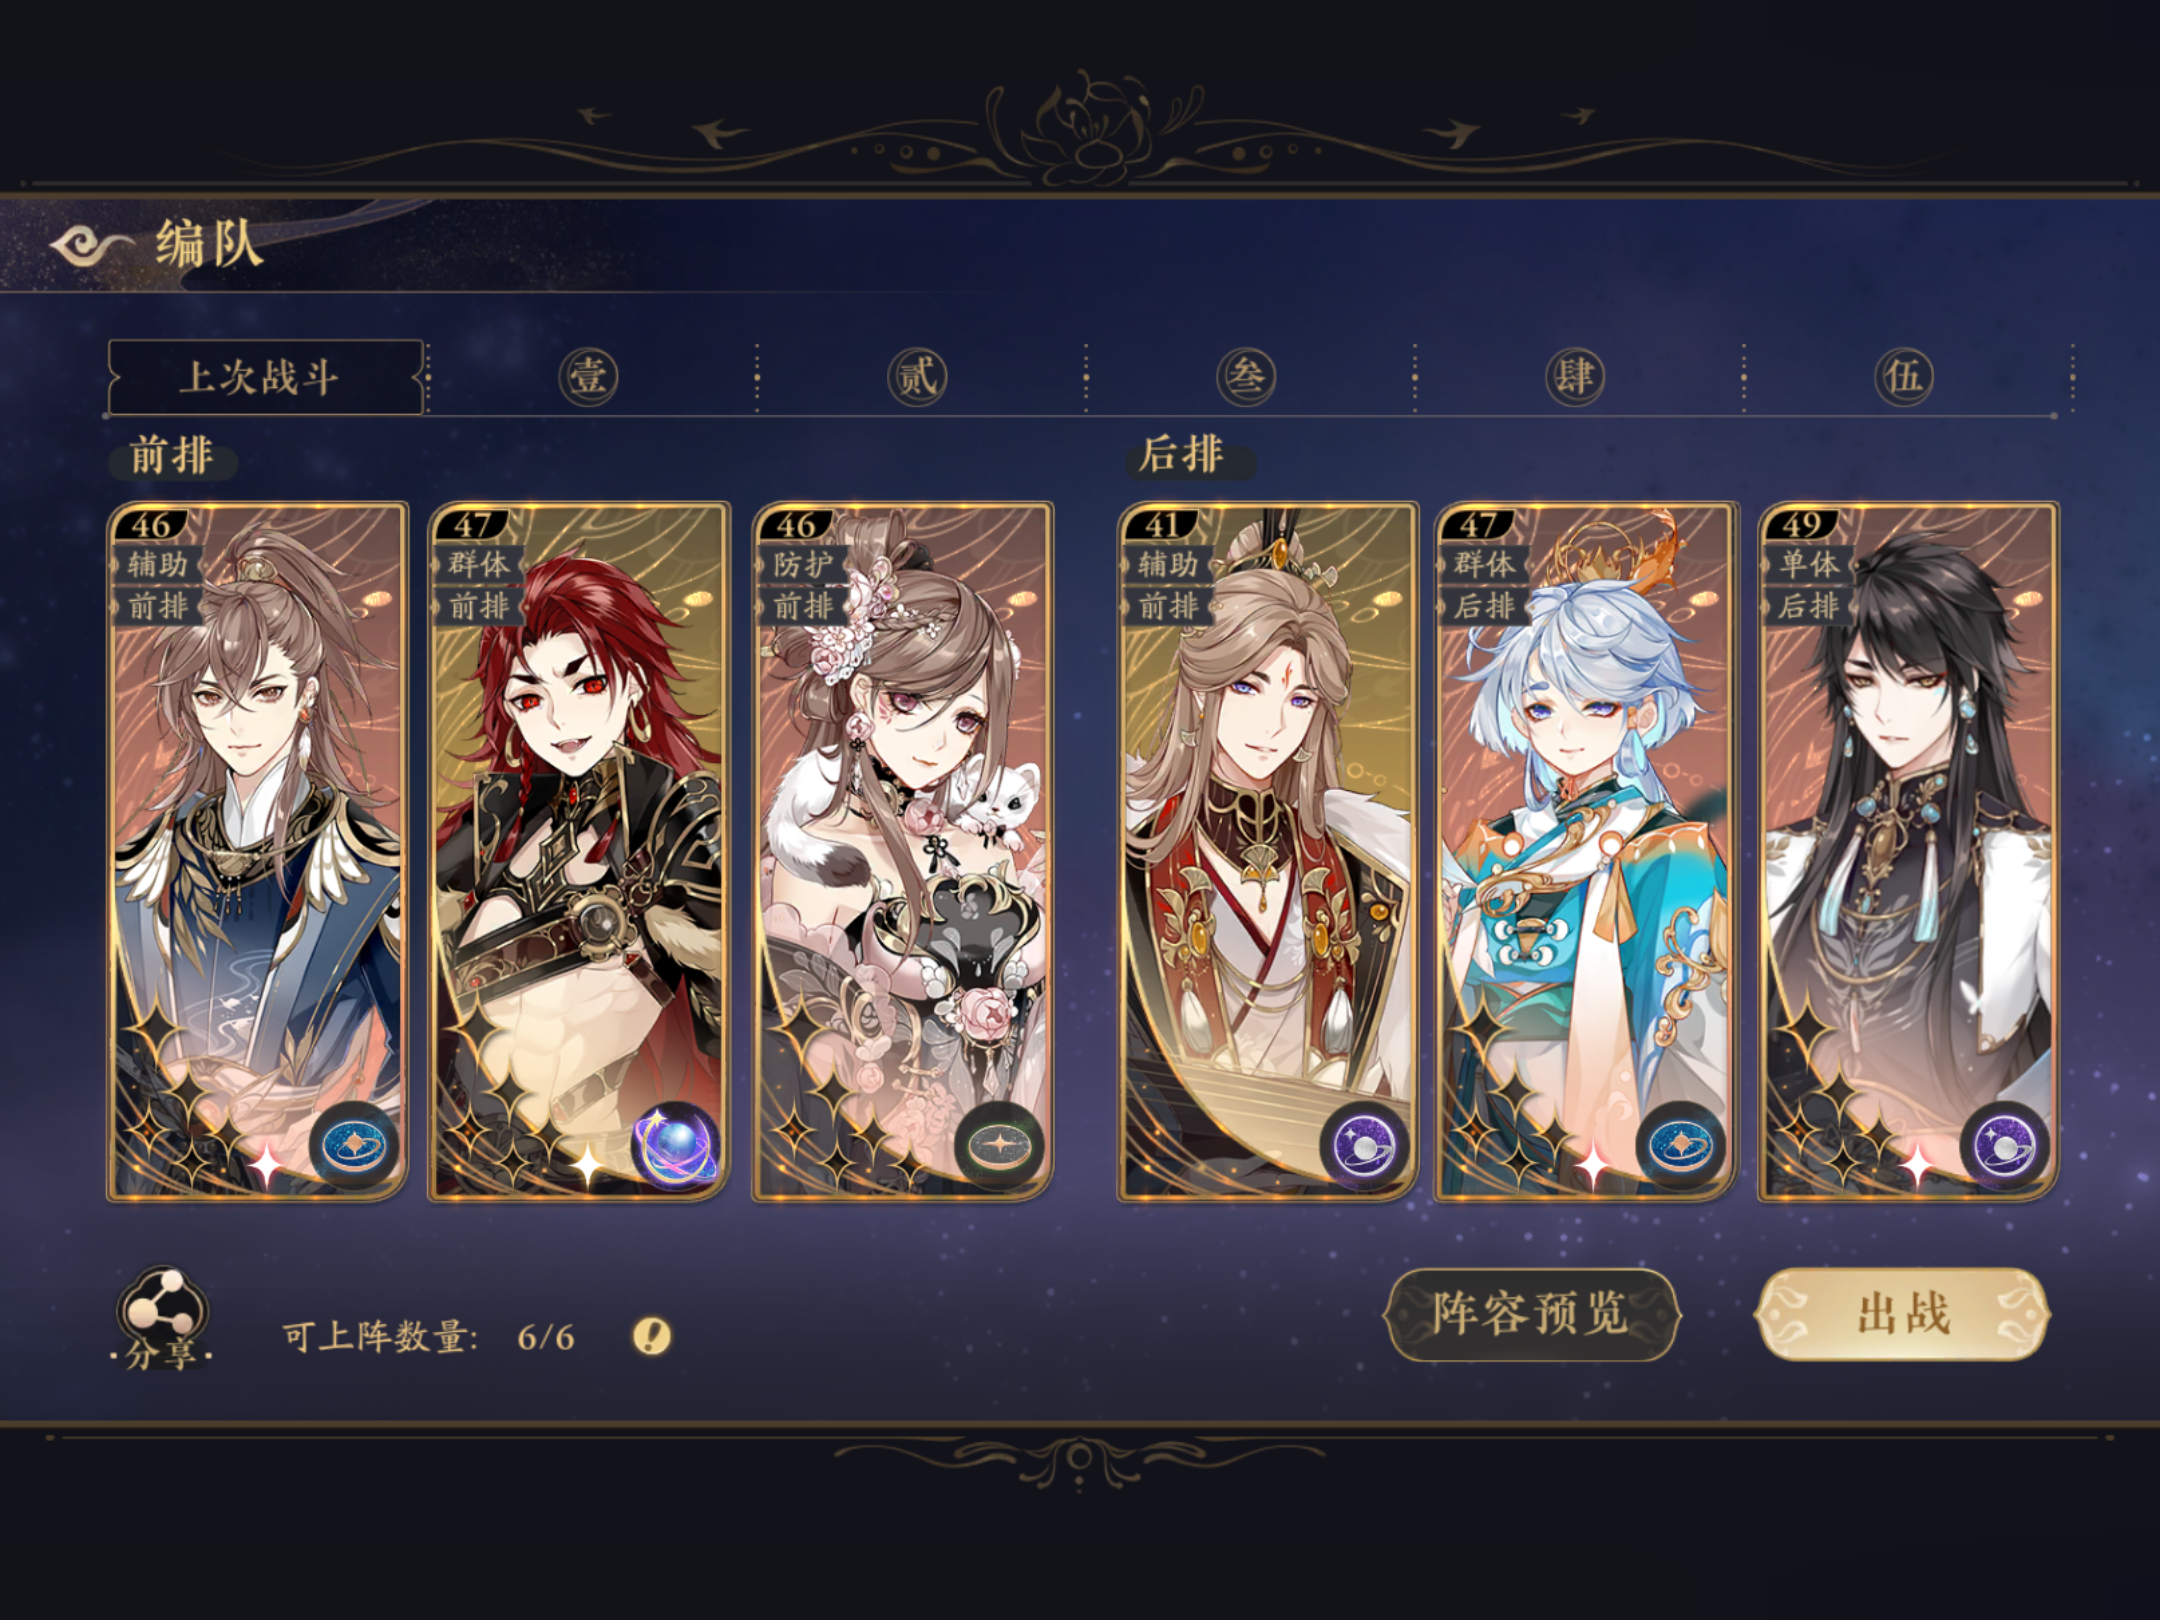Tap the blue compass orb on blue-haired card

point(1680,1146)
